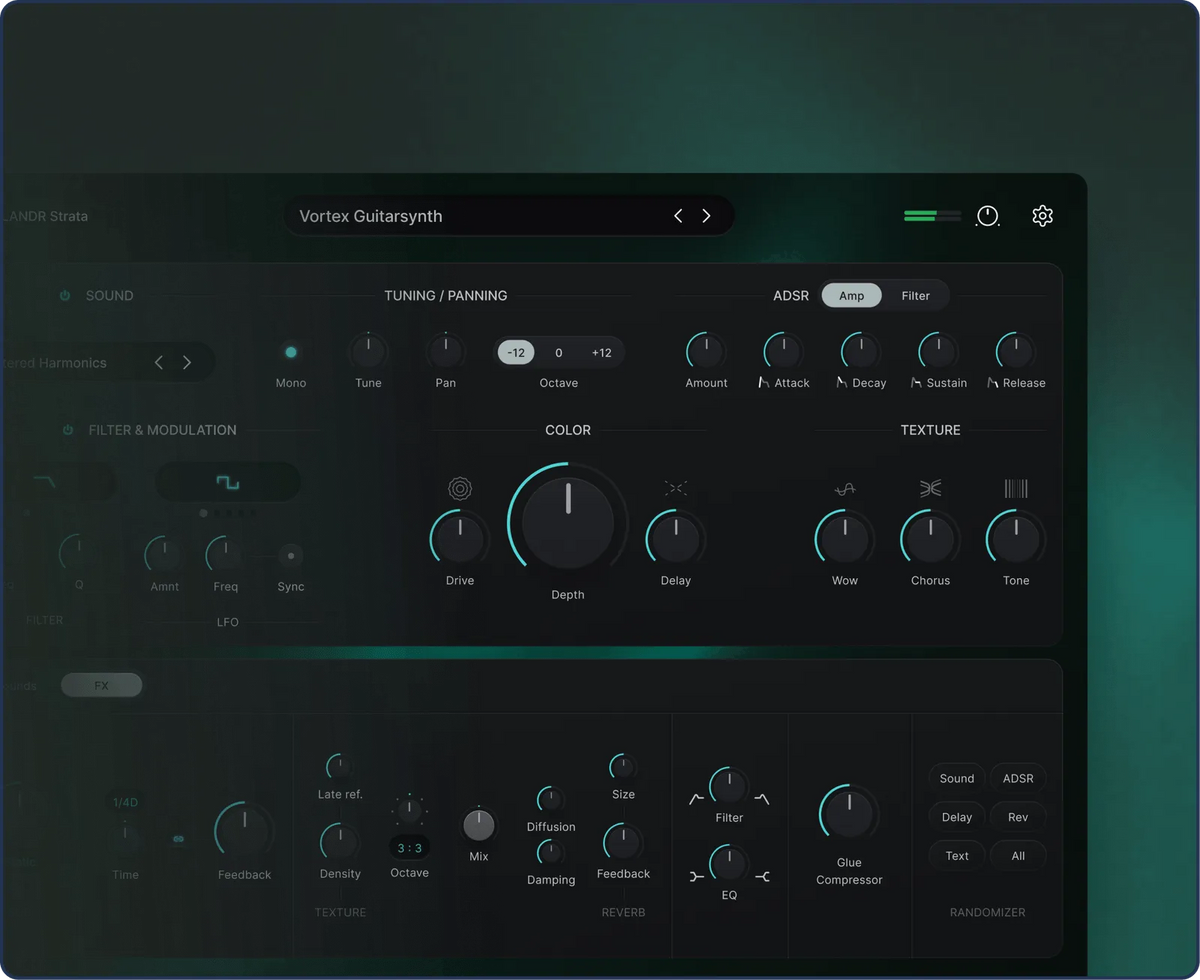
Task: Click the EQ shape icon right of EQ knob
Action: (x=762, y=877)
